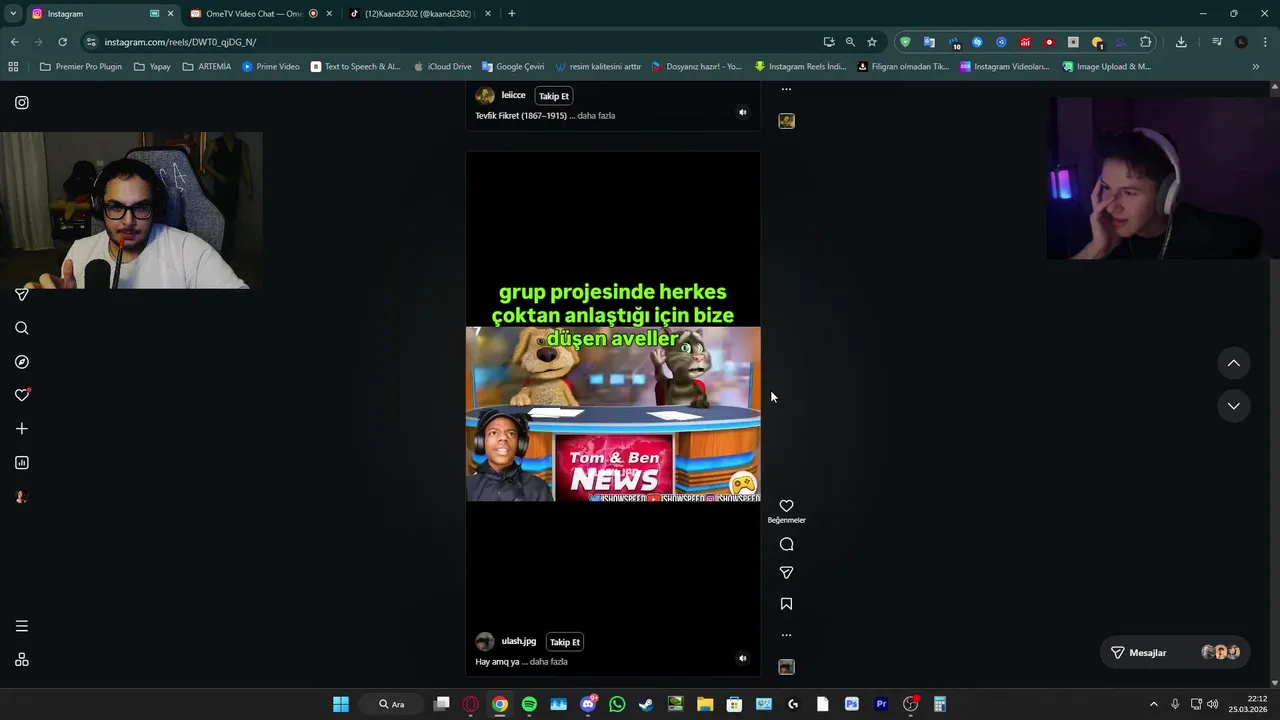Image resolution: width=1280 pixels, height=720 pixels.
Task: Bookmark this page with star icon
Action: coord(872,42)
